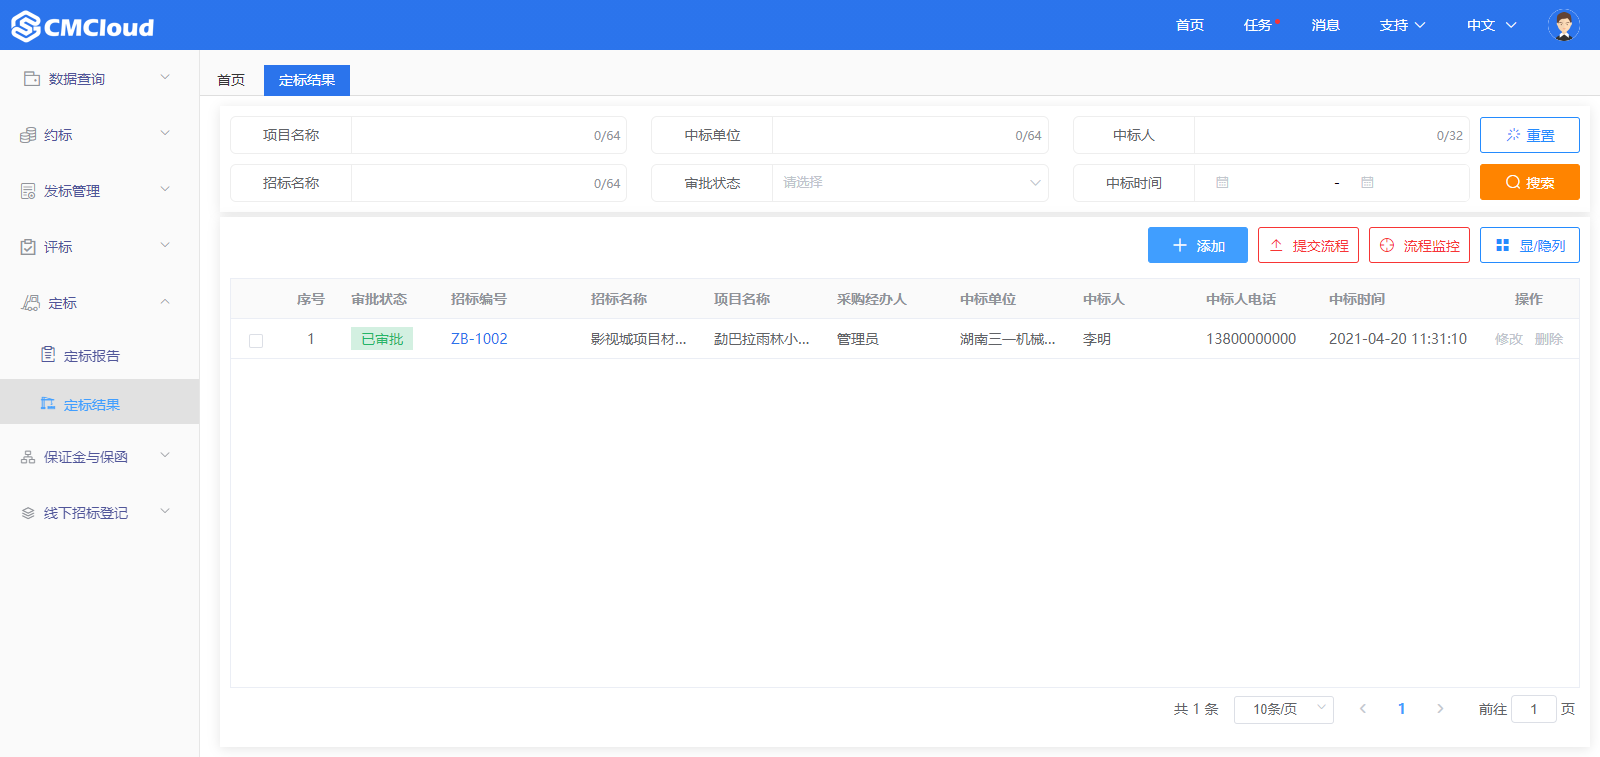The image size is (1600, 757).
Task: Open the user avatar menu
Action: (x=1563, y=25)
